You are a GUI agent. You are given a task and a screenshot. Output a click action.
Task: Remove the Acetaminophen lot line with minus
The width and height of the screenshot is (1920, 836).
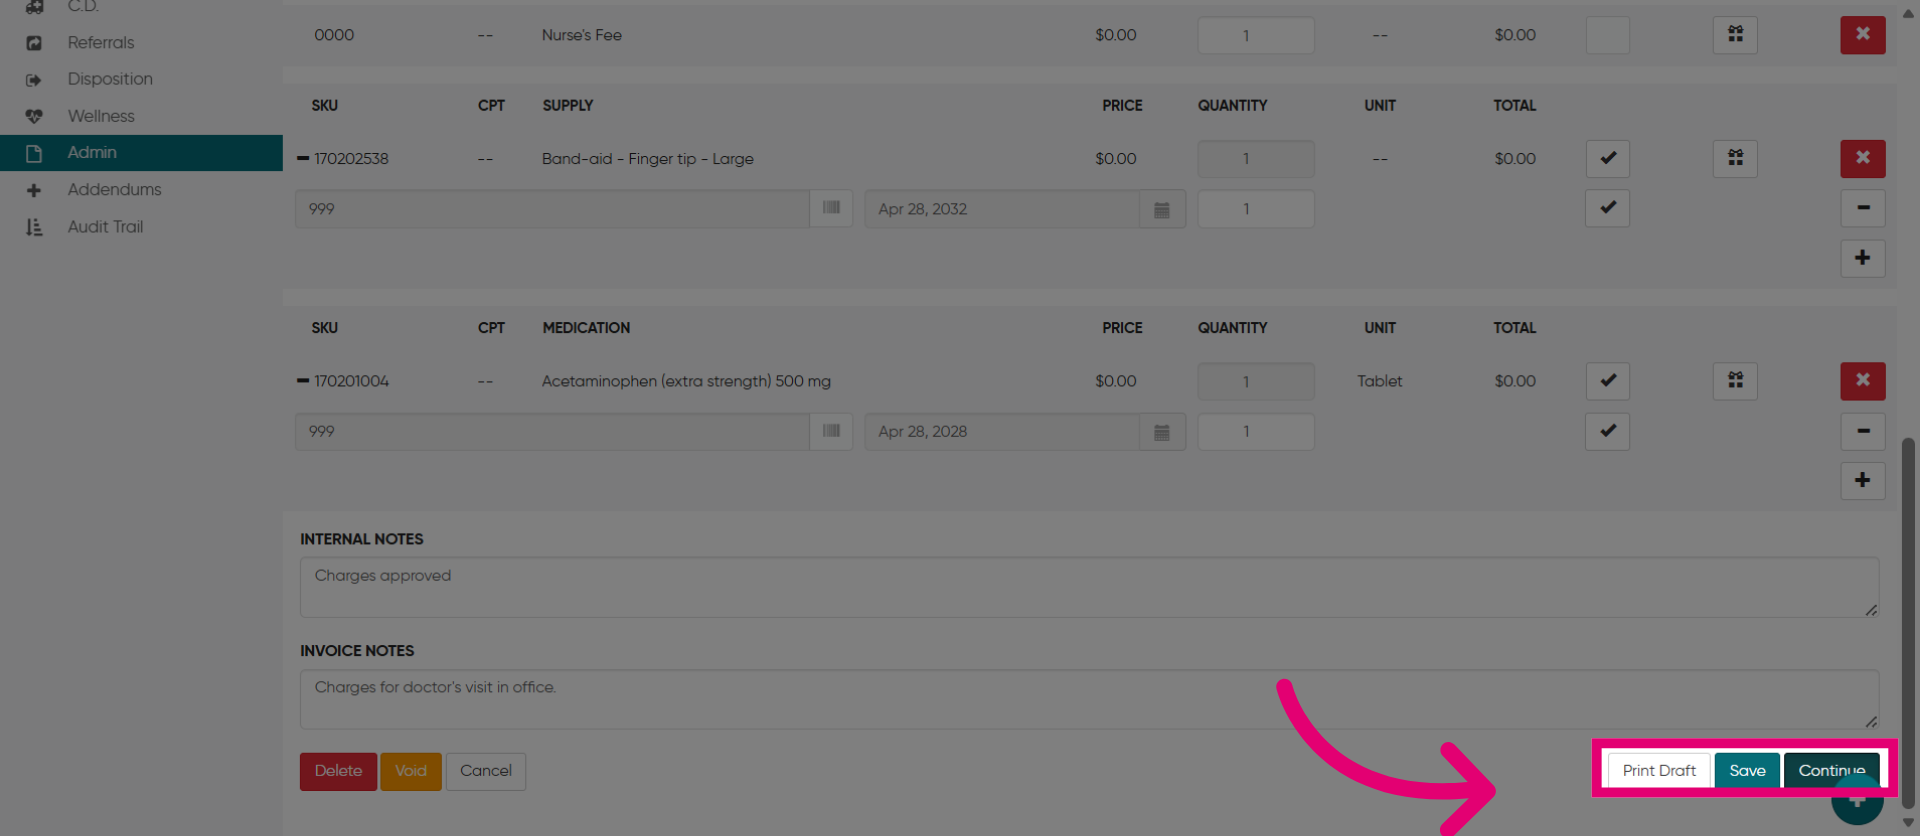tap(1862, 431)
